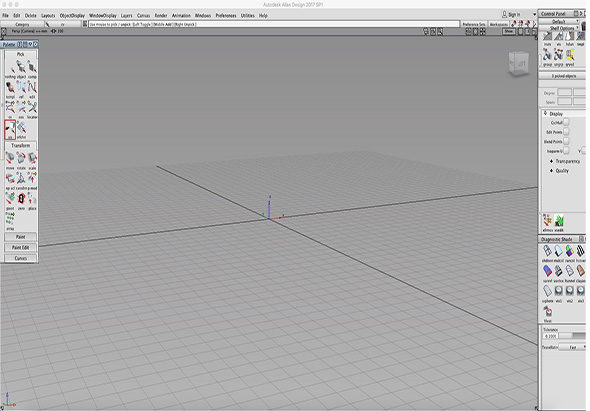
Task: Click the shading-off diagnostic icon
Action: (x=547, y=253)
